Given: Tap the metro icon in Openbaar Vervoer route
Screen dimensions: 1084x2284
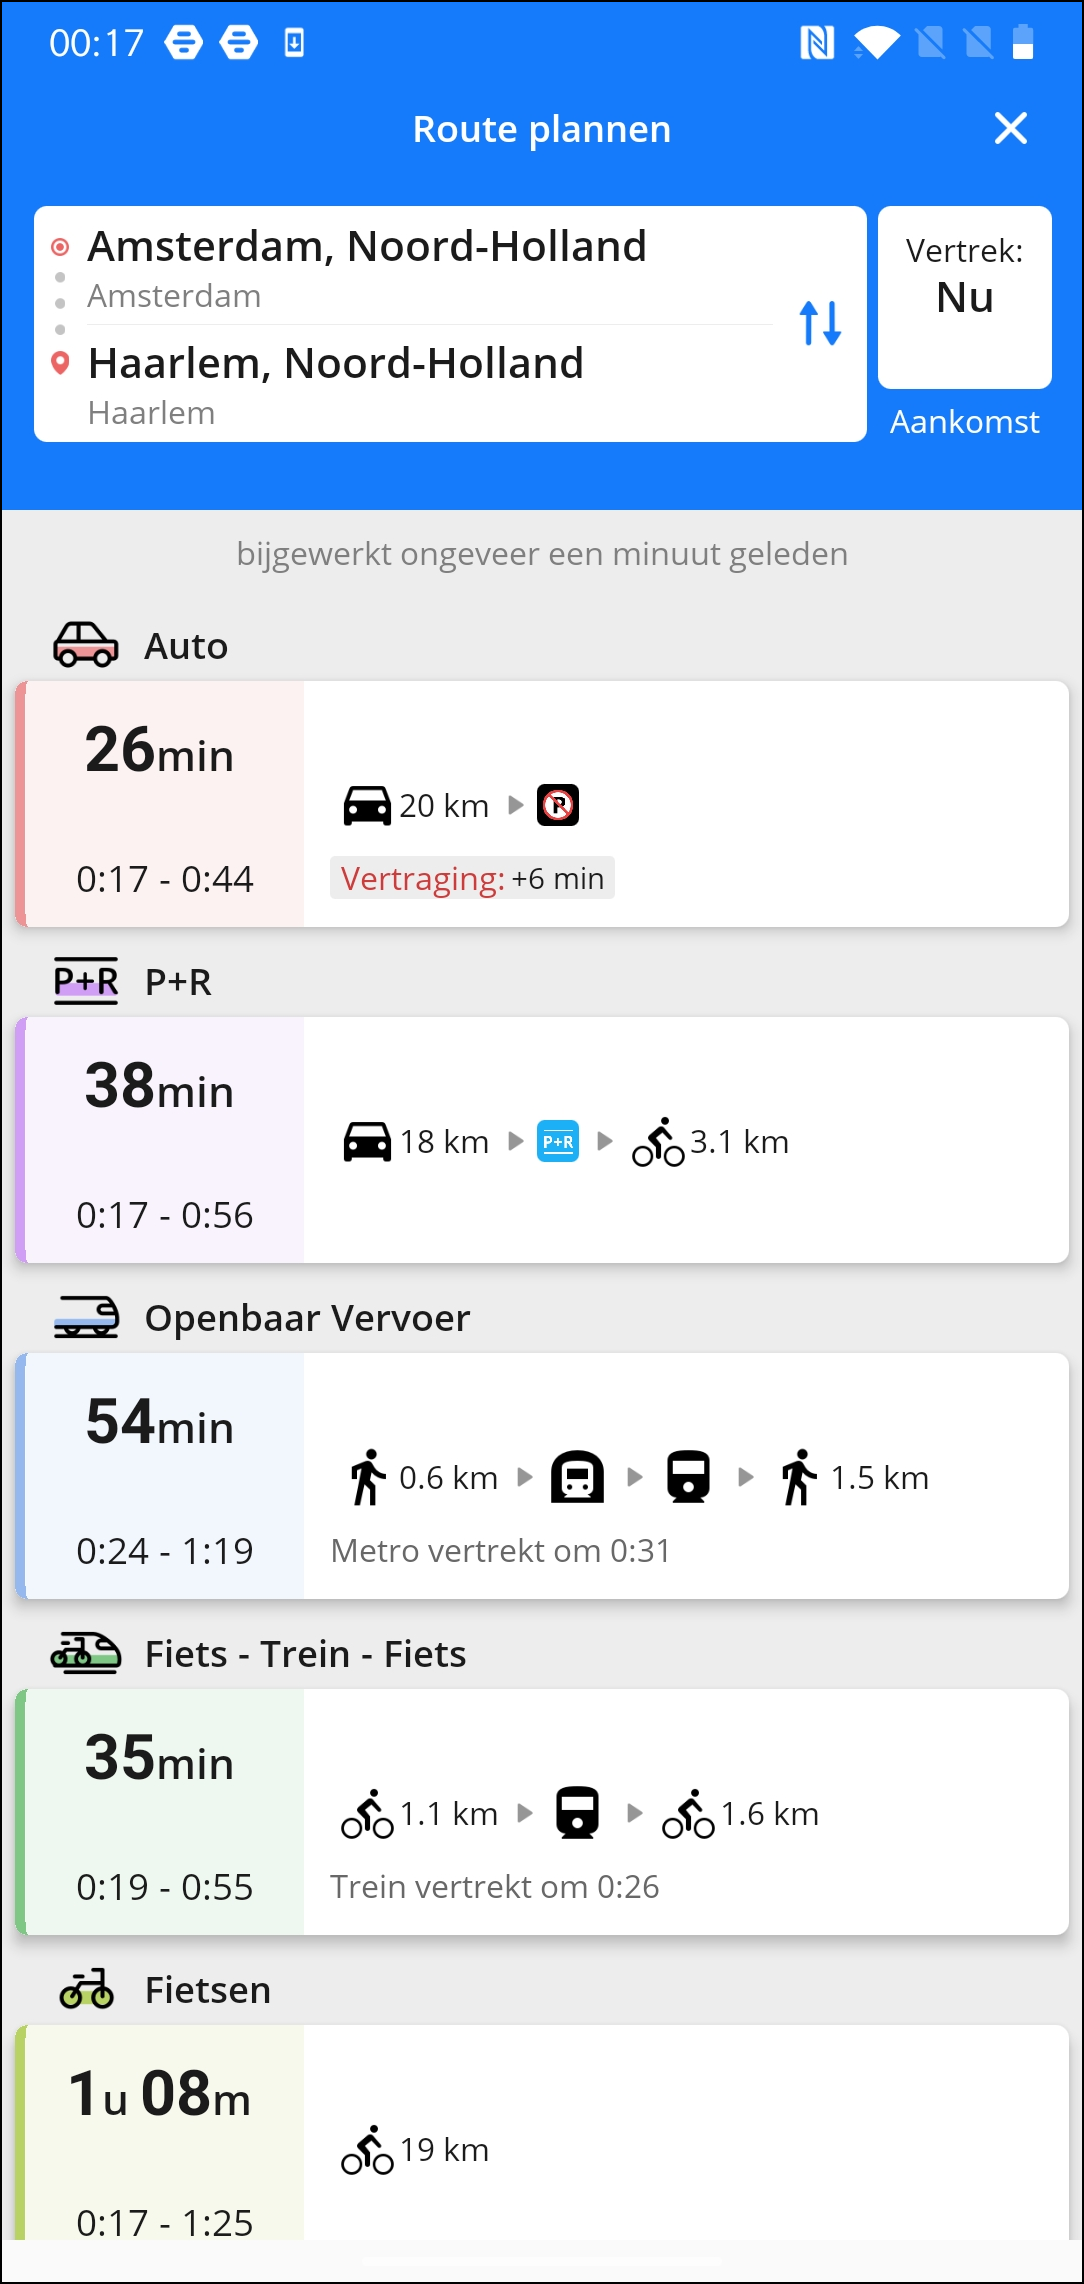Looking at the screenshot, I should tap(578, 1477).
